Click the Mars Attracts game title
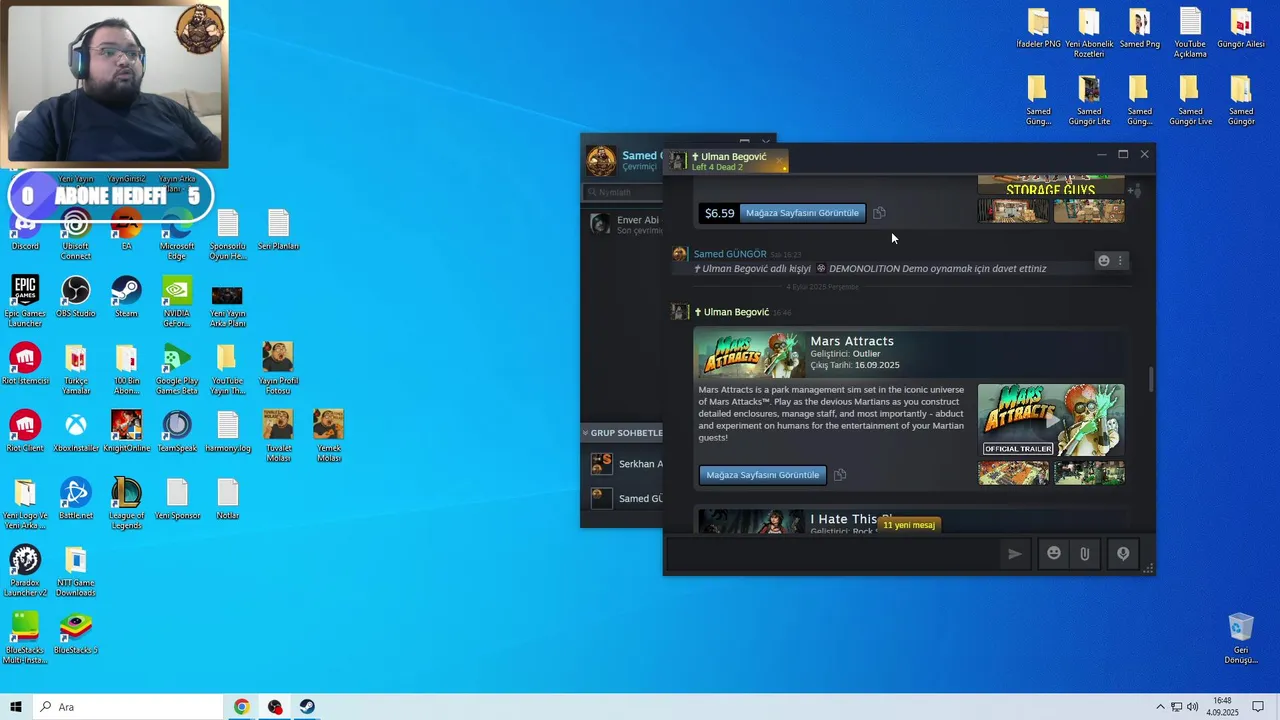Viewport: 1280px width, 720px height. point(852,341)
